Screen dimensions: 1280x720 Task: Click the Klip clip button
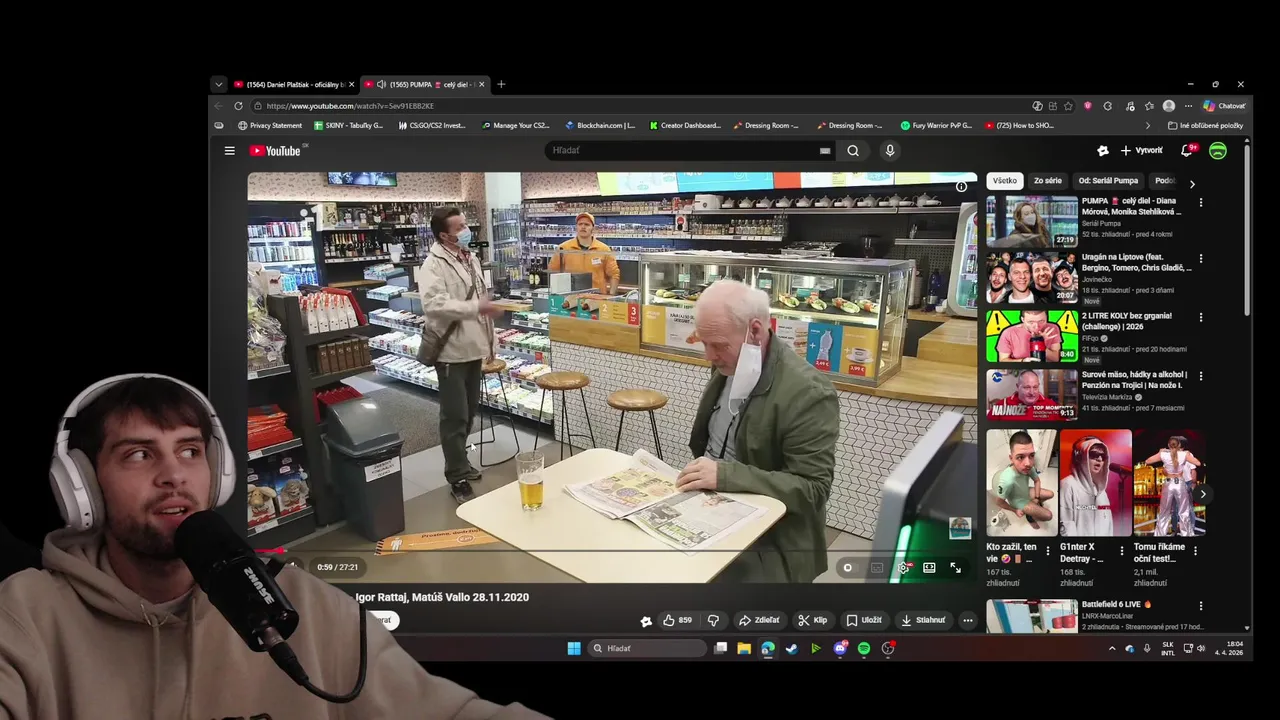813,620
